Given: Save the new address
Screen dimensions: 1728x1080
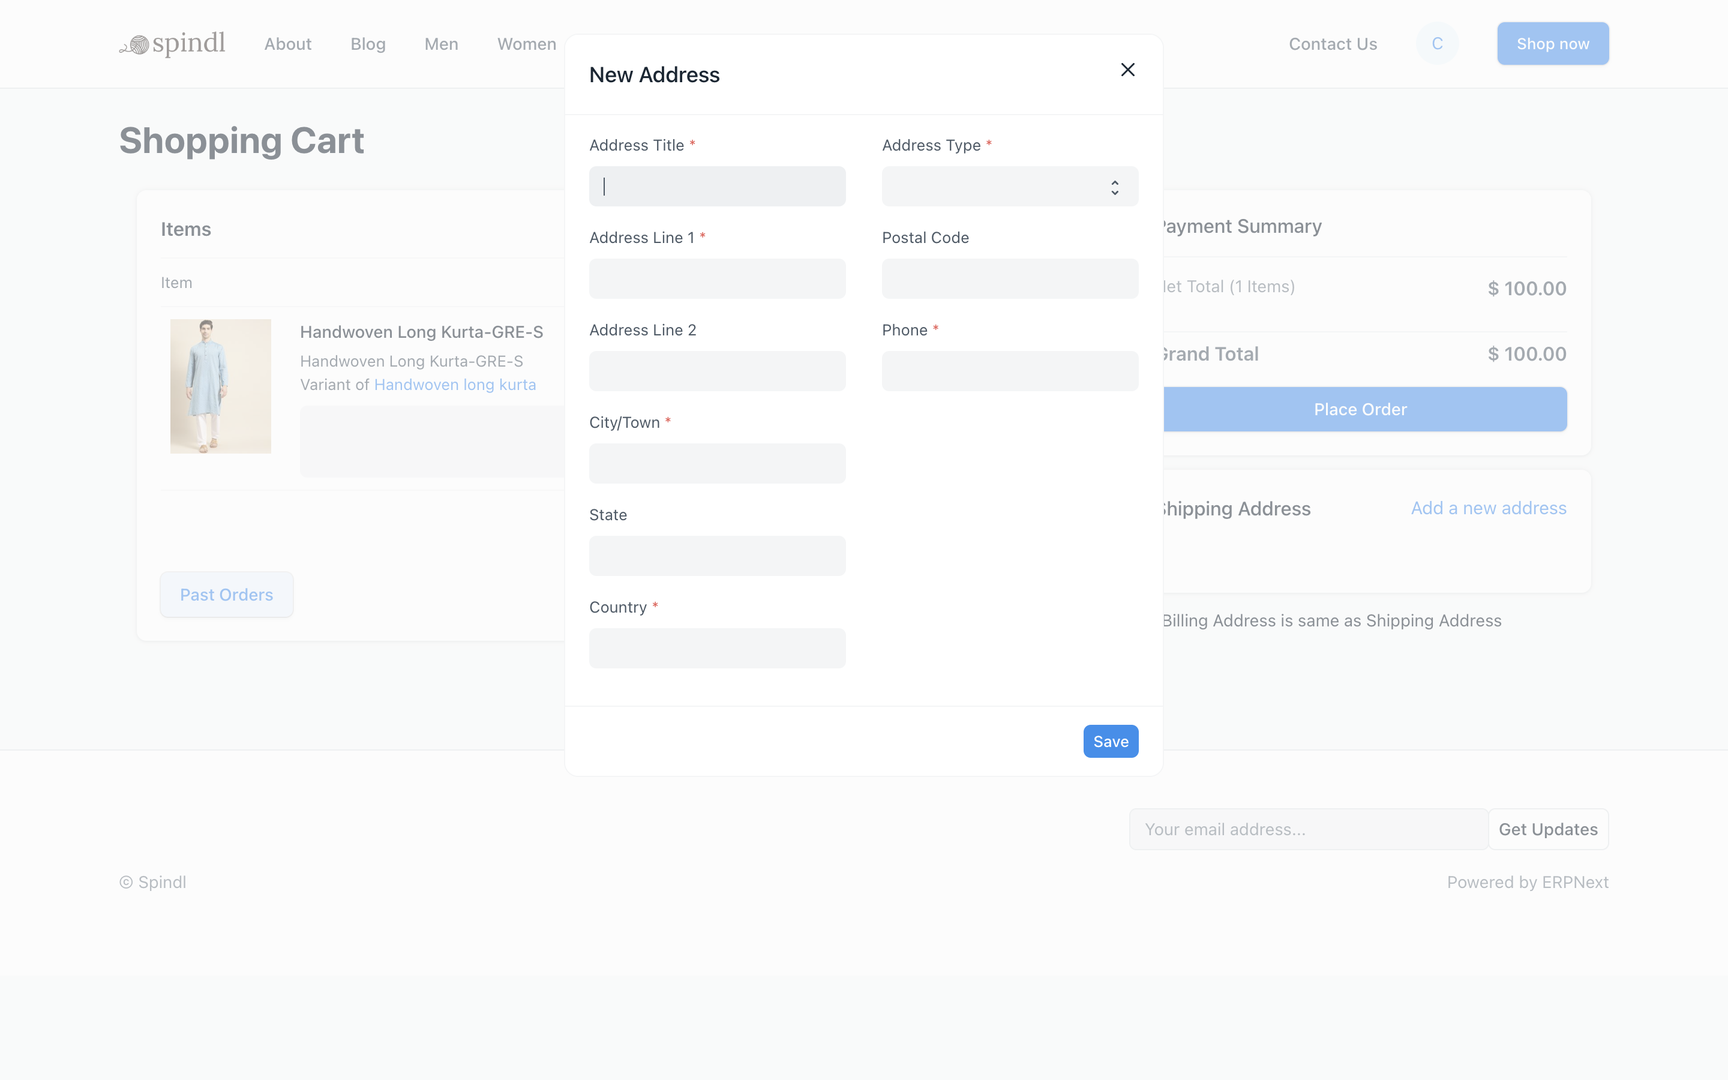Looking at the screenshot, I should (1110, 741).
